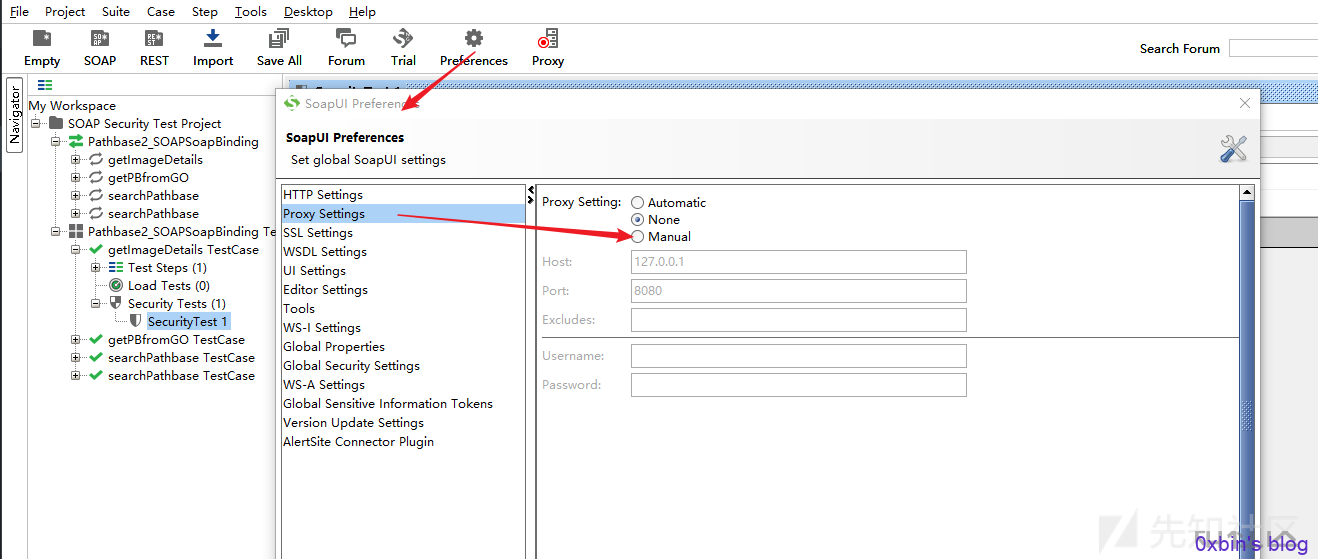1318x559 pixels.
Task: Click the Security Tests (1) shield icon
Action: (116, 303)
